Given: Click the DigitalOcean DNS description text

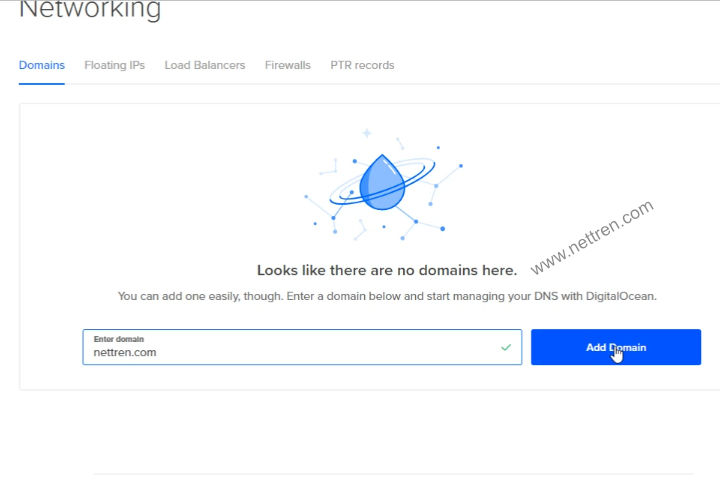Looking at the screenshot, I should coord(386,297).
